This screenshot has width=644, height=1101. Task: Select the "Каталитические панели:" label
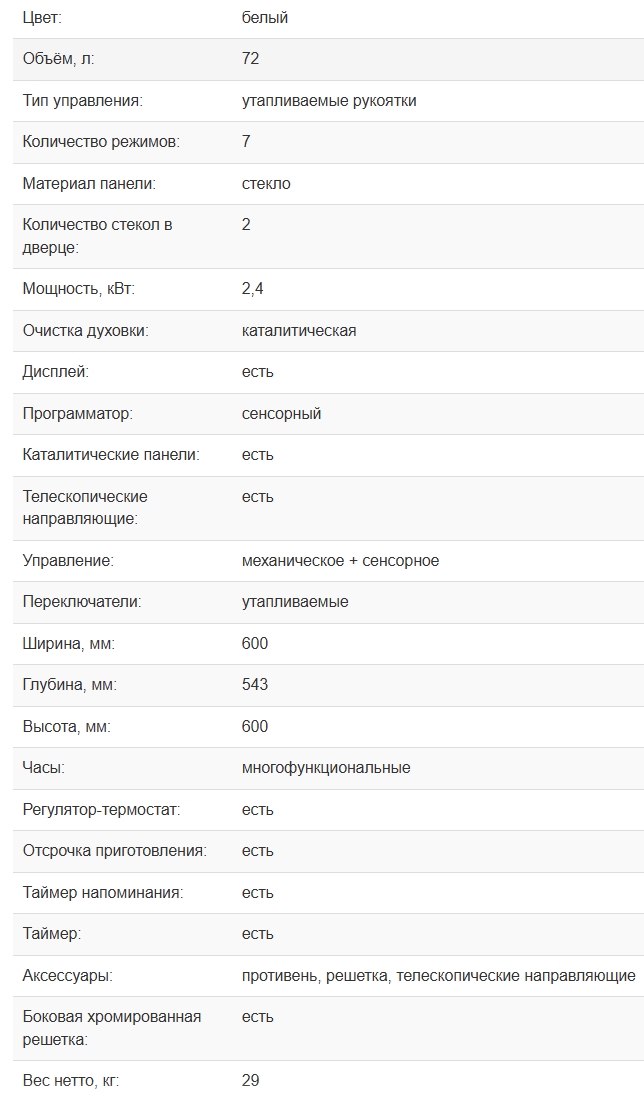tap(111, 455)
